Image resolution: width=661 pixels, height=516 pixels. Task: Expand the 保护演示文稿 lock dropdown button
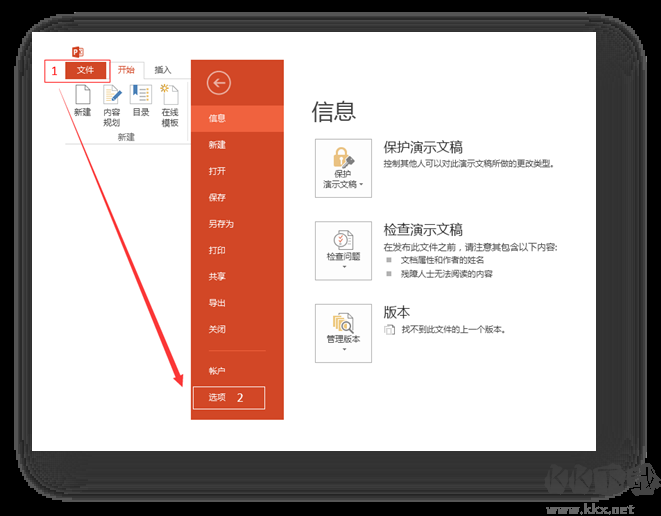(343, 168)
